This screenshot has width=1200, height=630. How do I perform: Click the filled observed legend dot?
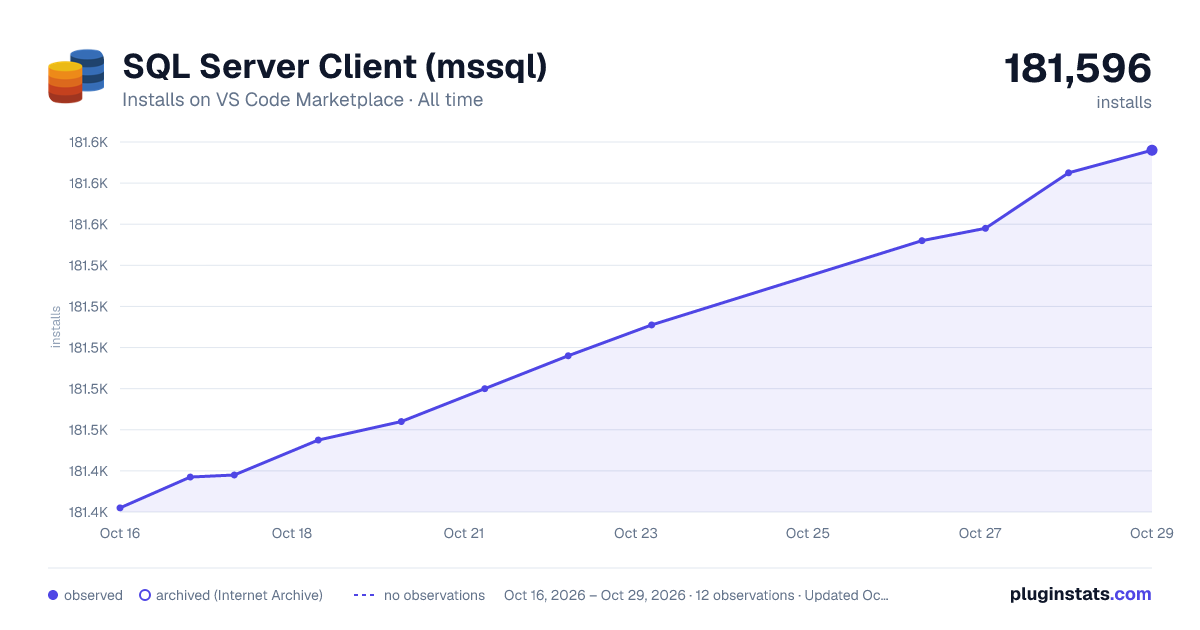tap(53, 595)
